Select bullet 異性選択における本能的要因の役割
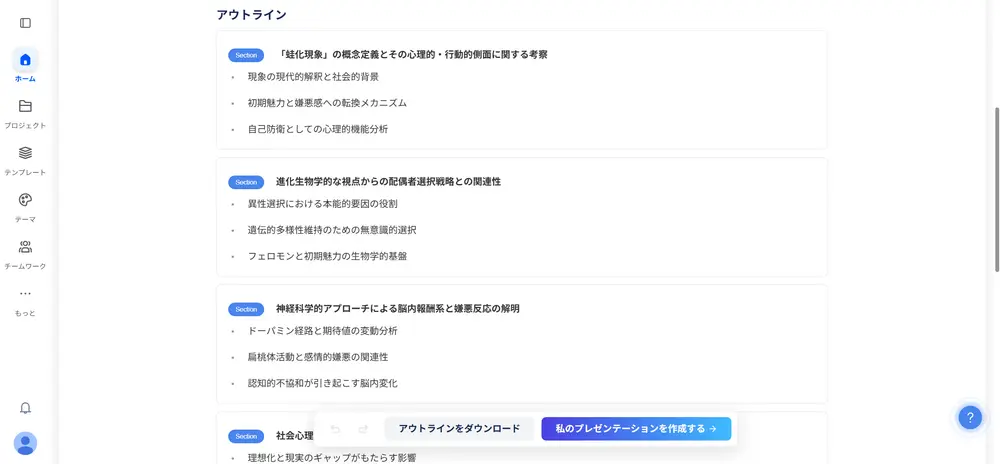This screenshot has width=1000, height=464. [x=323, y=204]
